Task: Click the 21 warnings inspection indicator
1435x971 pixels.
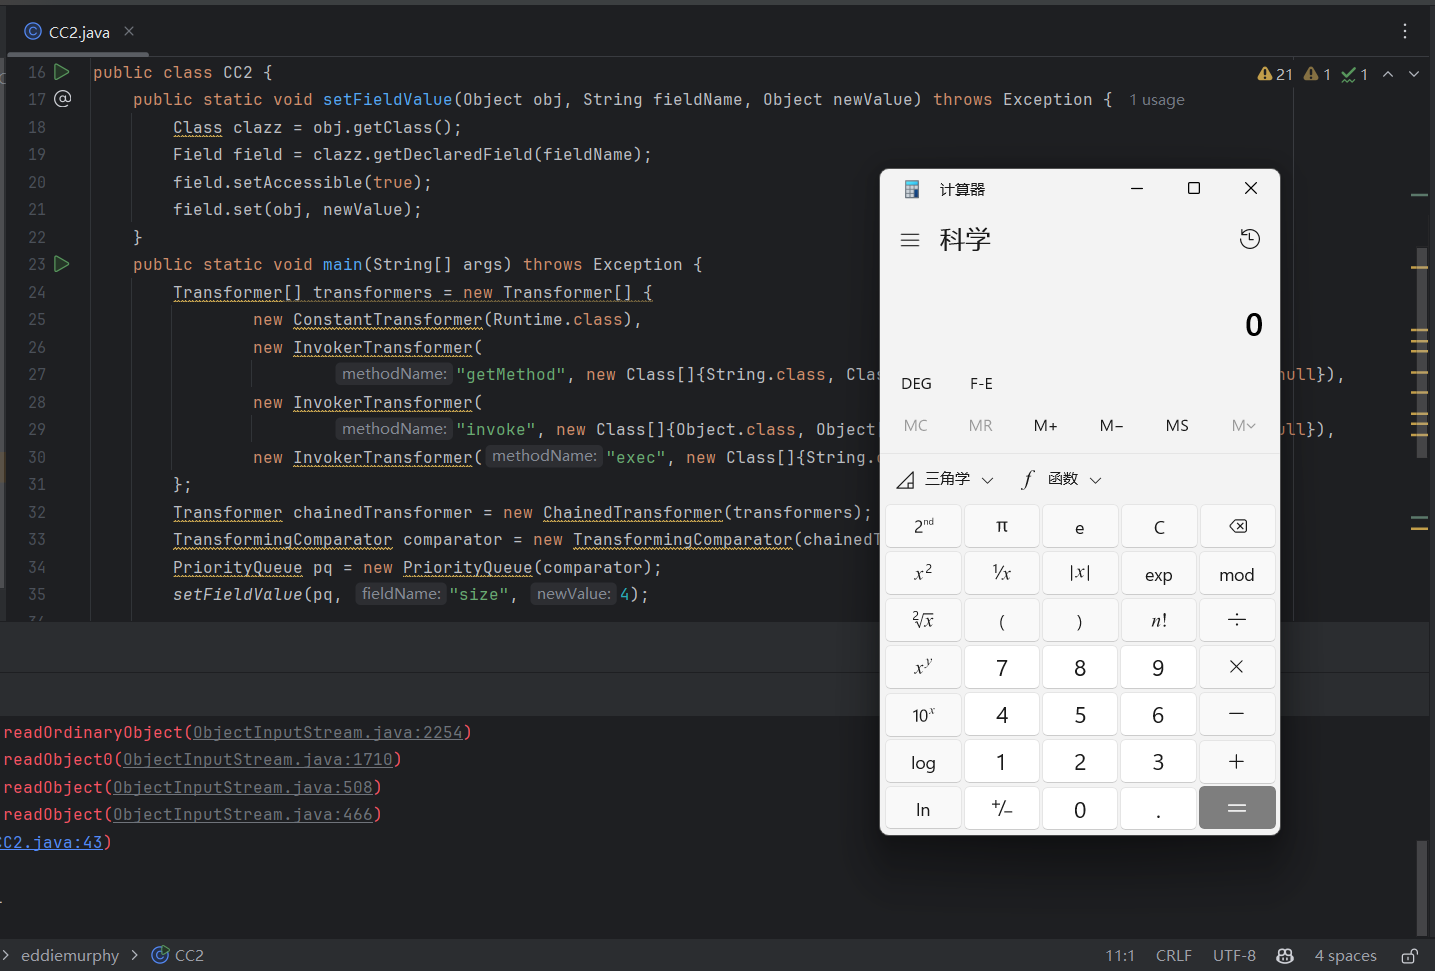Action: click(1275, 74)
